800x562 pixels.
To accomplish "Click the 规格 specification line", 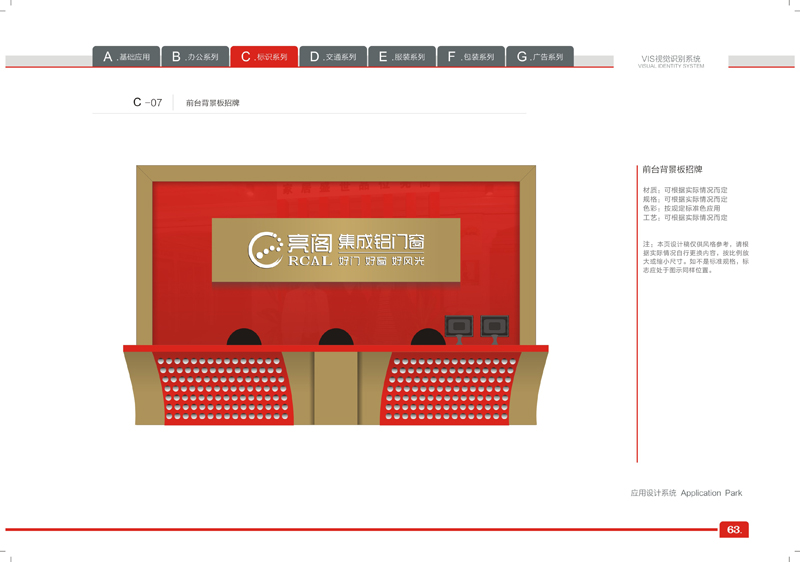I will tap(685, 199).
